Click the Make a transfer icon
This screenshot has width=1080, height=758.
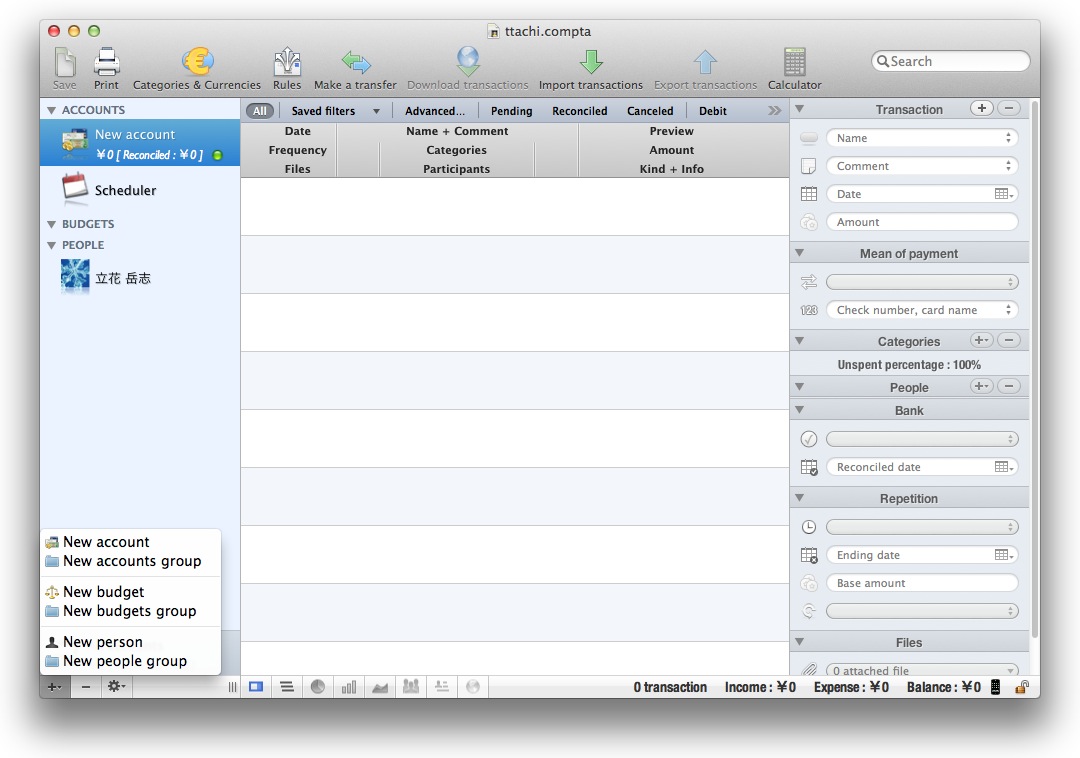[x=355, y=63]
